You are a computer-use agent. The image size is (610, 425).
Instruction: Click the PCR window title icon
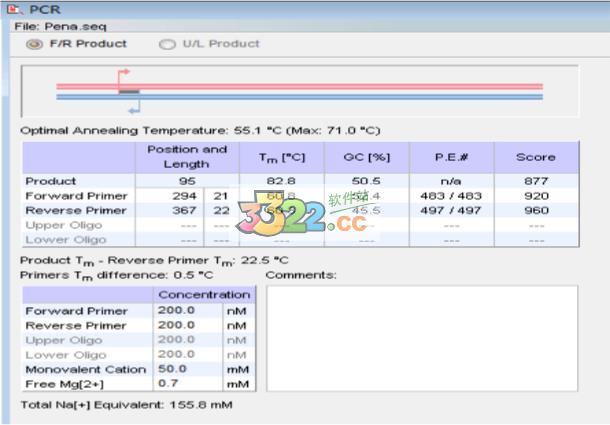(x=12, y=9)
